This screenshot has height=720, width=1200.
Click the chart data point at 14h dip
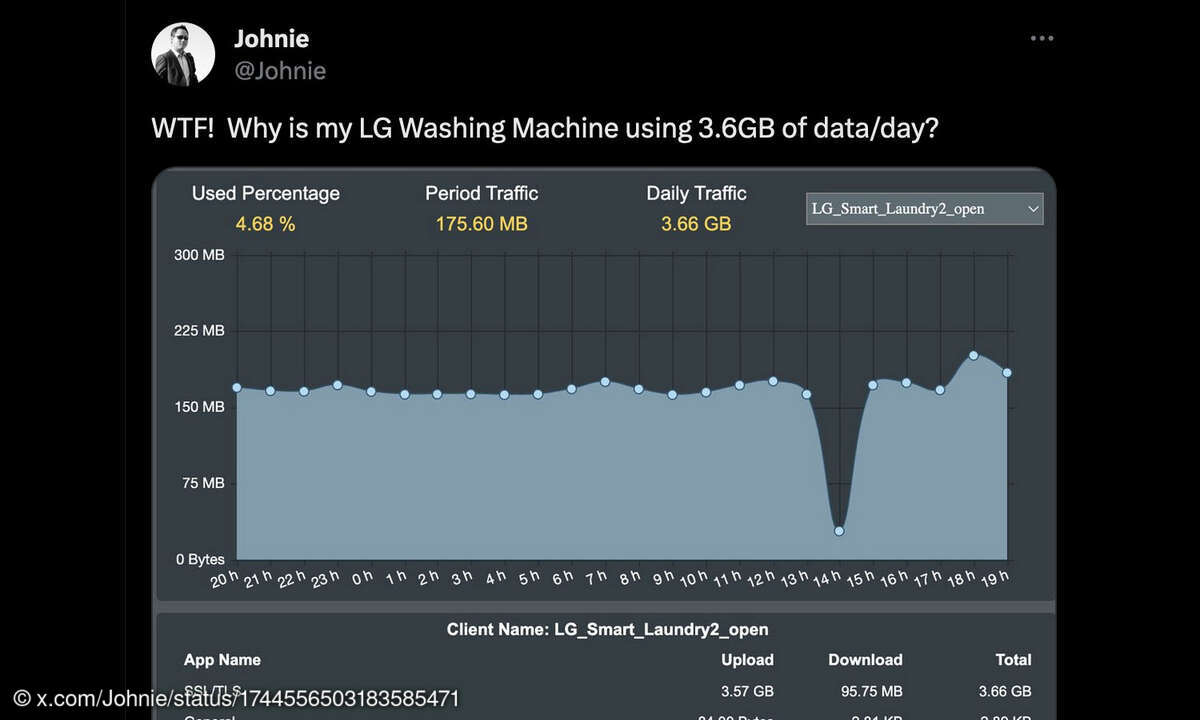[839, 531]
